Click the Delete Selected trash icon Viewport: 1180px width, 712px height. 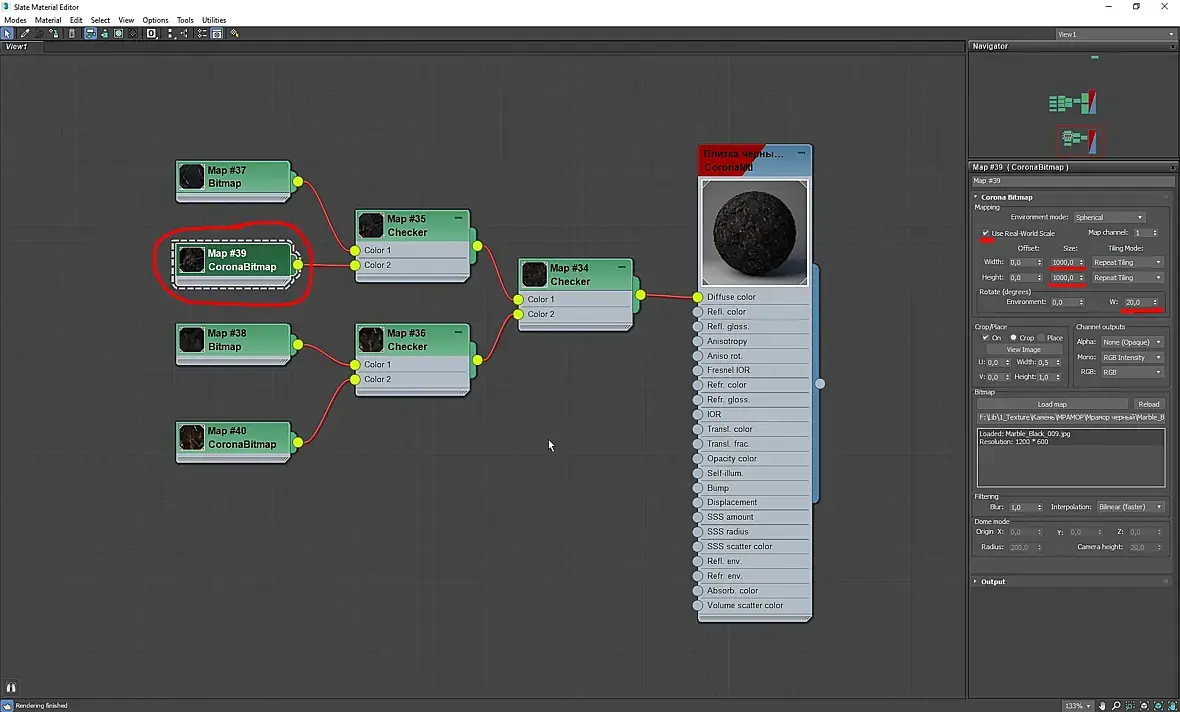pyautogui.click(x=71, y=33)
